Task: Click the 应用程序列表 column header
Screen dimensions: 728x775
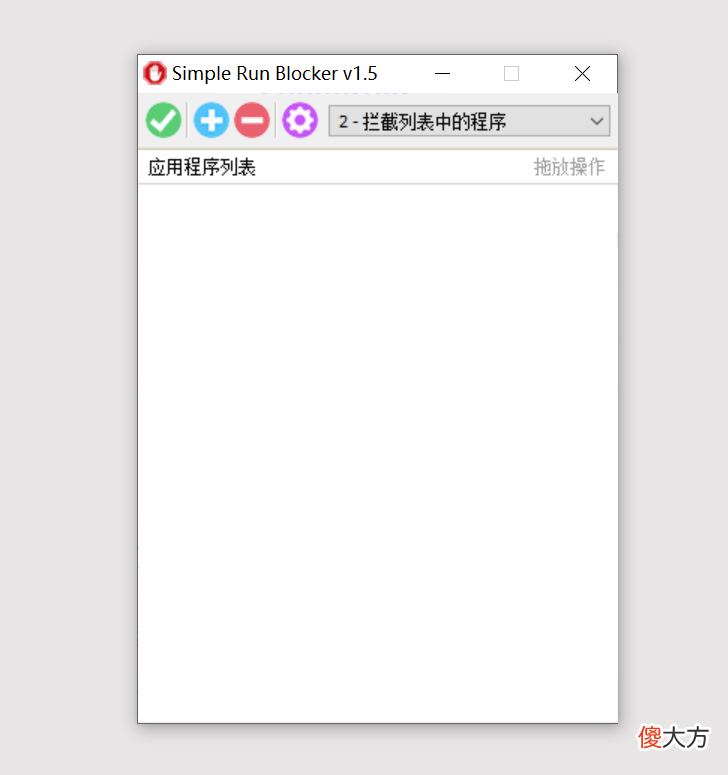Action: [202, 167]
